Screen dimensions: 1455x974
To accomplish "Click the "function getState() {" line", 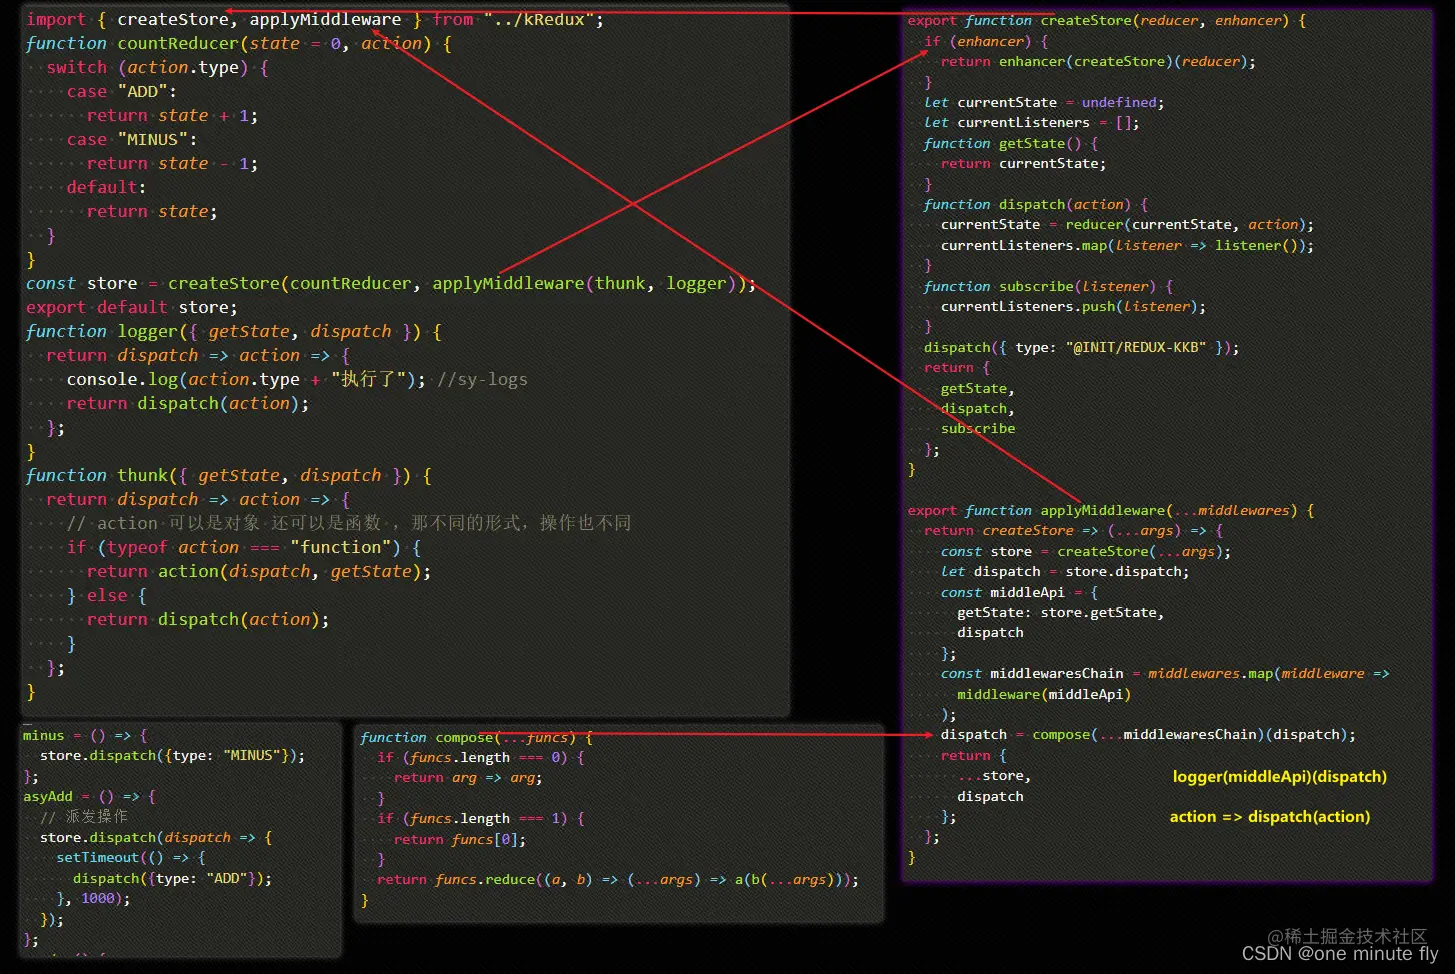I will click(1011, 143).
